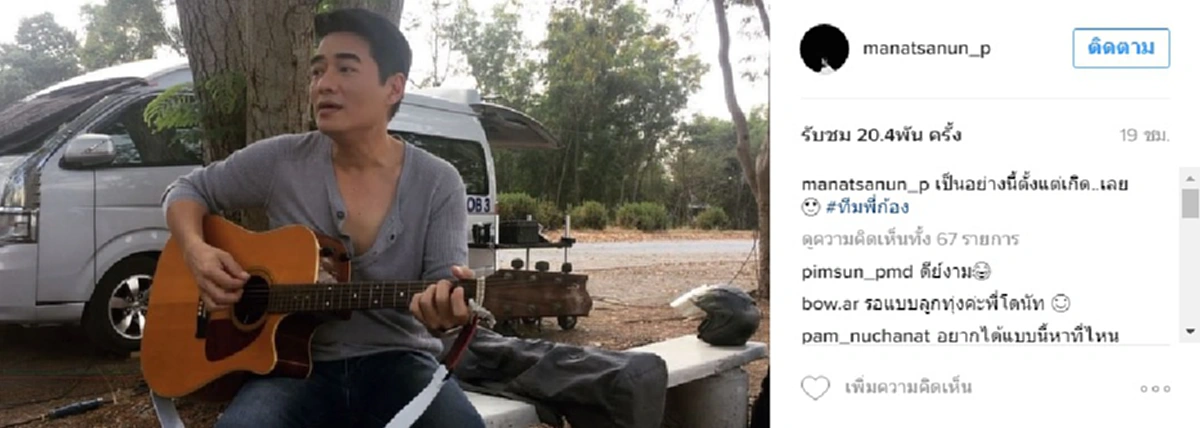
Task: Click the smiley emoji in caption
Action: coord(812,208)
